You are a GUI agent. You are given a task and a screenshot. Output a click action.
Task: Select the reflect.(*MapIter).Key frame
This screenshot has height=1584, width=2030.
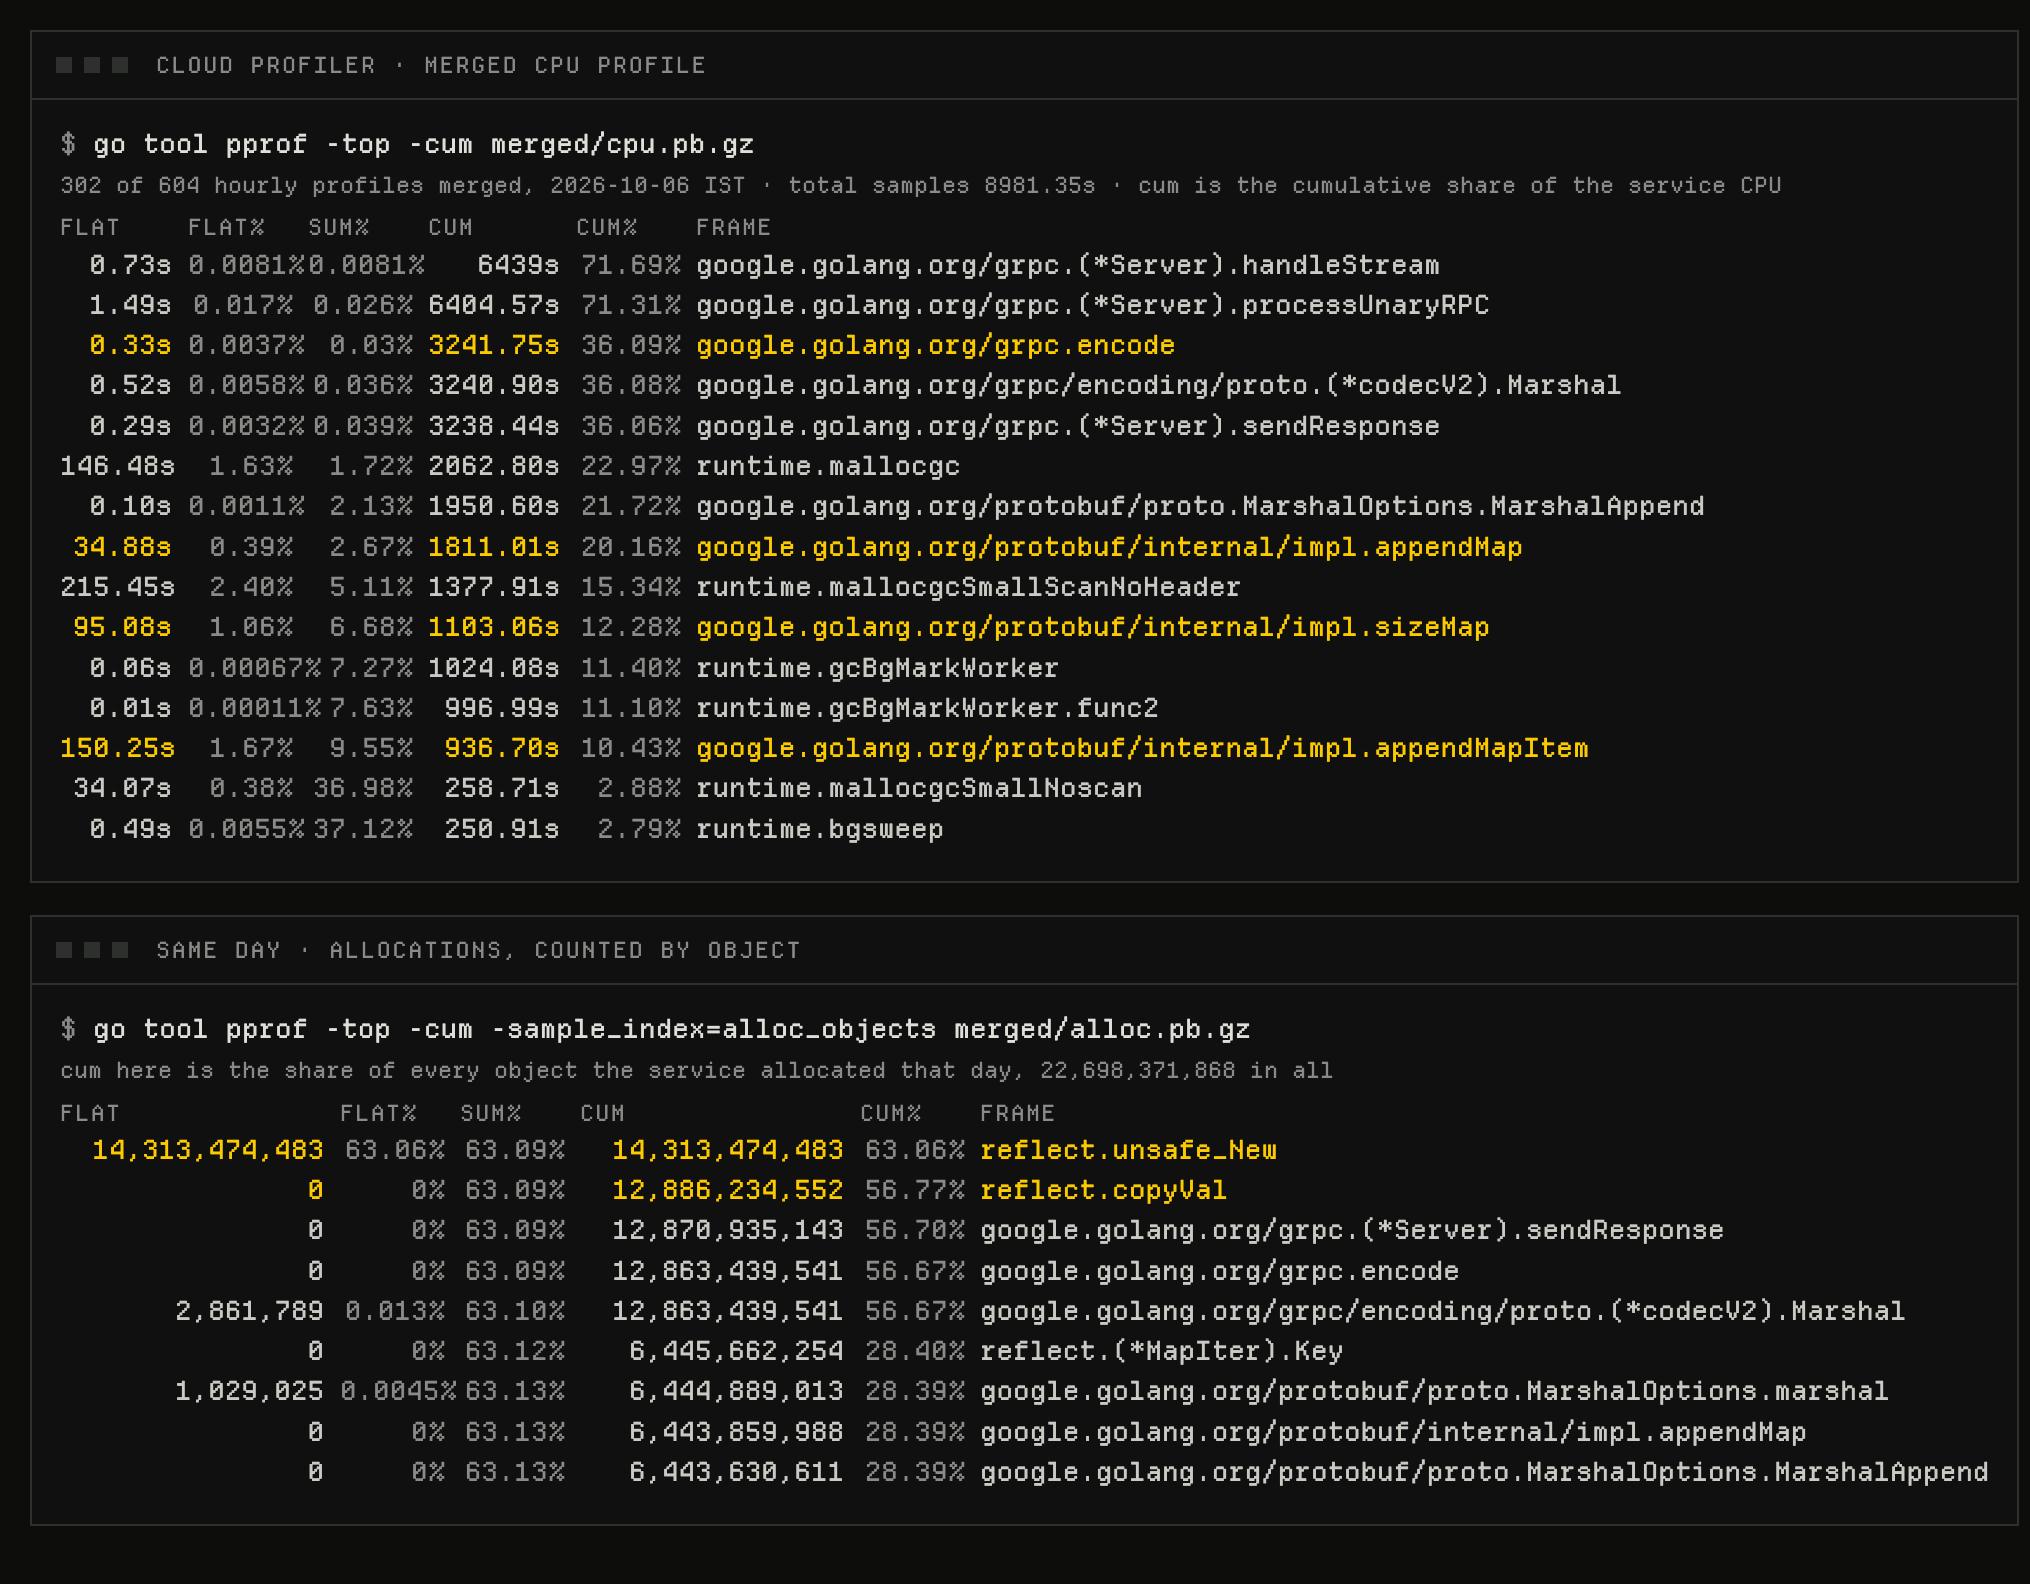coord(1161,1351)
